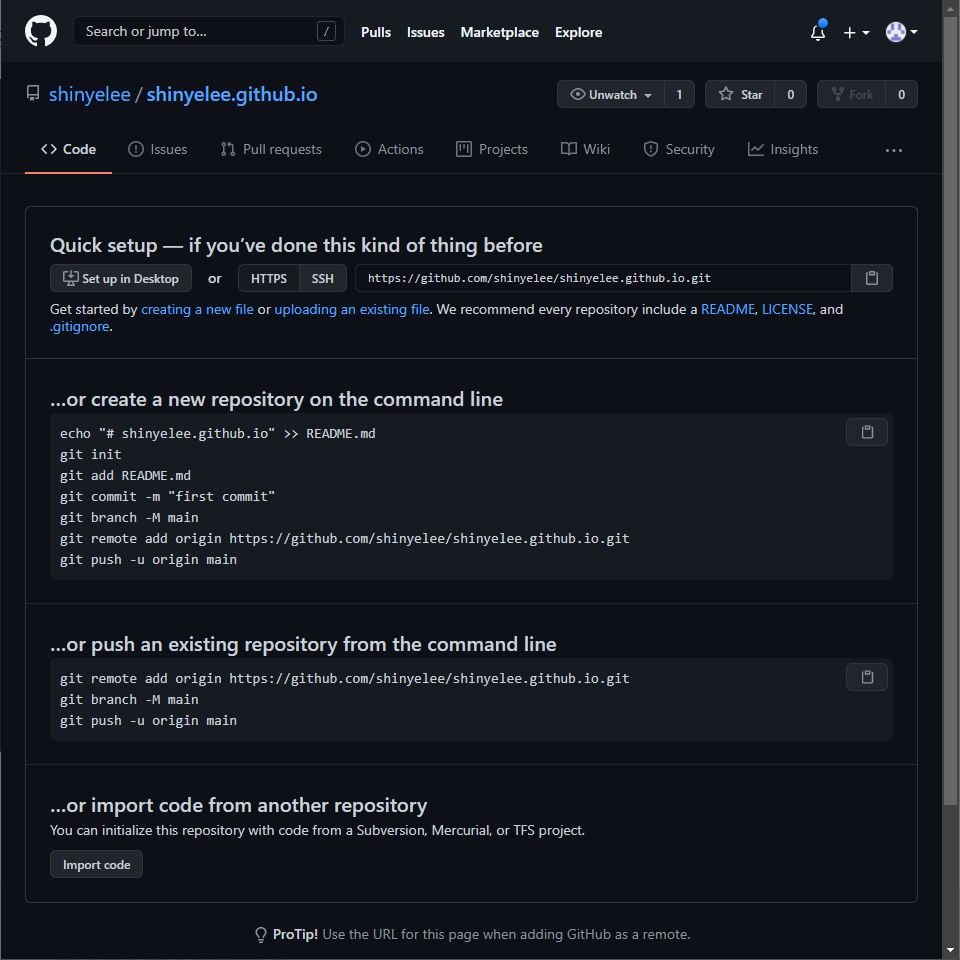Switch to the Actions tab
The image size is (960, 960).
tap(389, 149)
